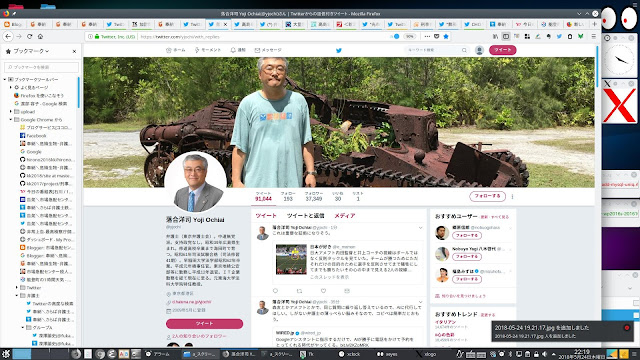Viewport: 640px width, 360px height.
Task: Retweet the first tweet
Action: tap(299, 291)
